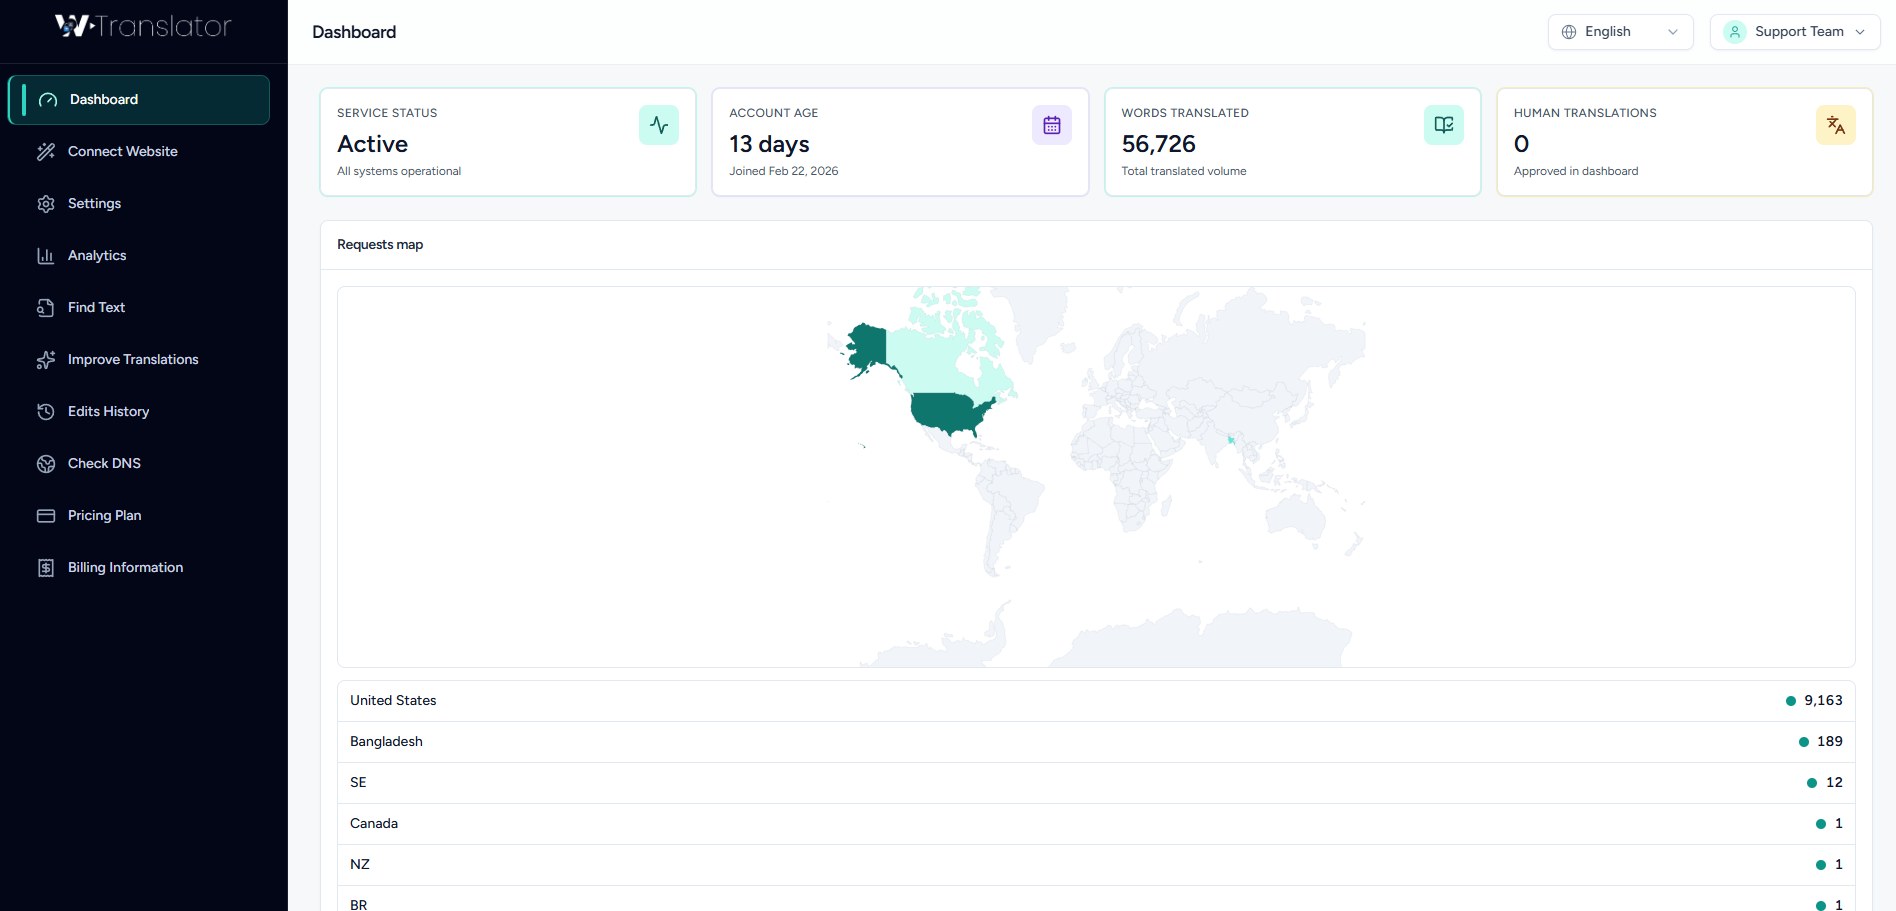Click the Connect Website link
This screenshot has width=1896, height=911.
(121, 151)
